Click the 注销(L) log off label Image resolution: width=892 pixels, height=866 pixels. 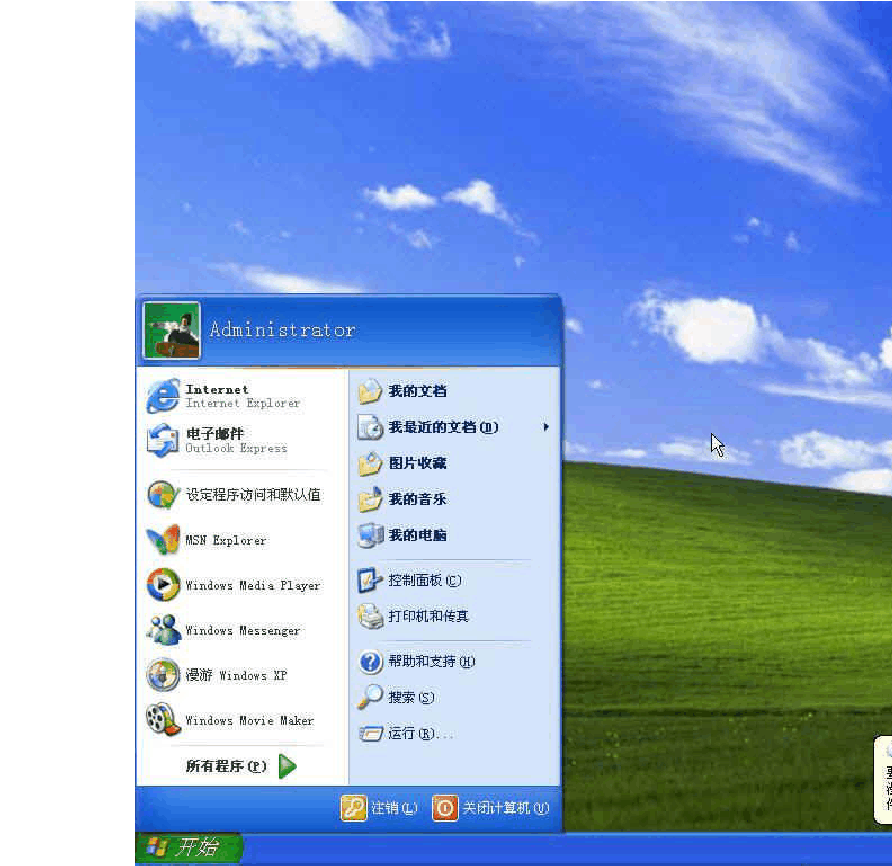point(394,808)
